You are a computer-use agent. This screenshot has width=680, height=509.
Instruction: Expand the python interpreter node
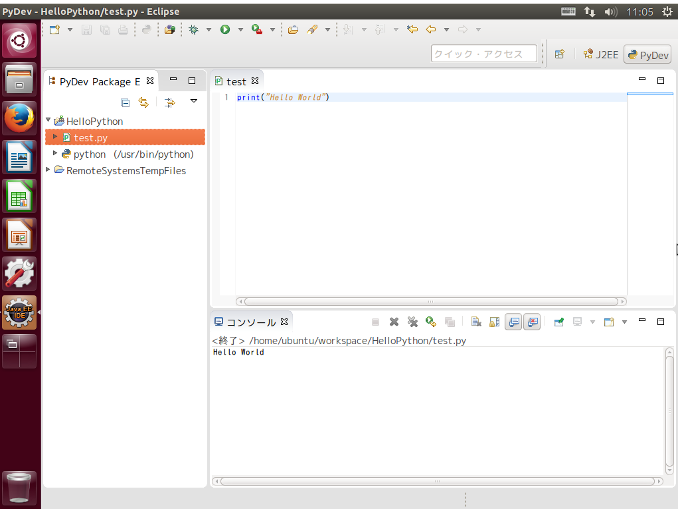pos(55,153)
